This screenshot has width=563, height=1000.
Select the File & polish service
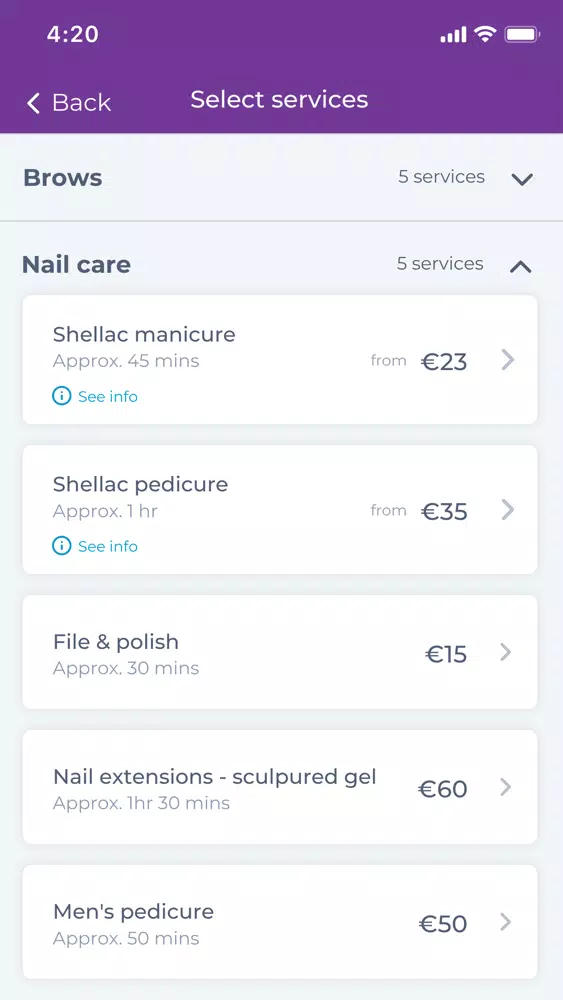(280, 652)
